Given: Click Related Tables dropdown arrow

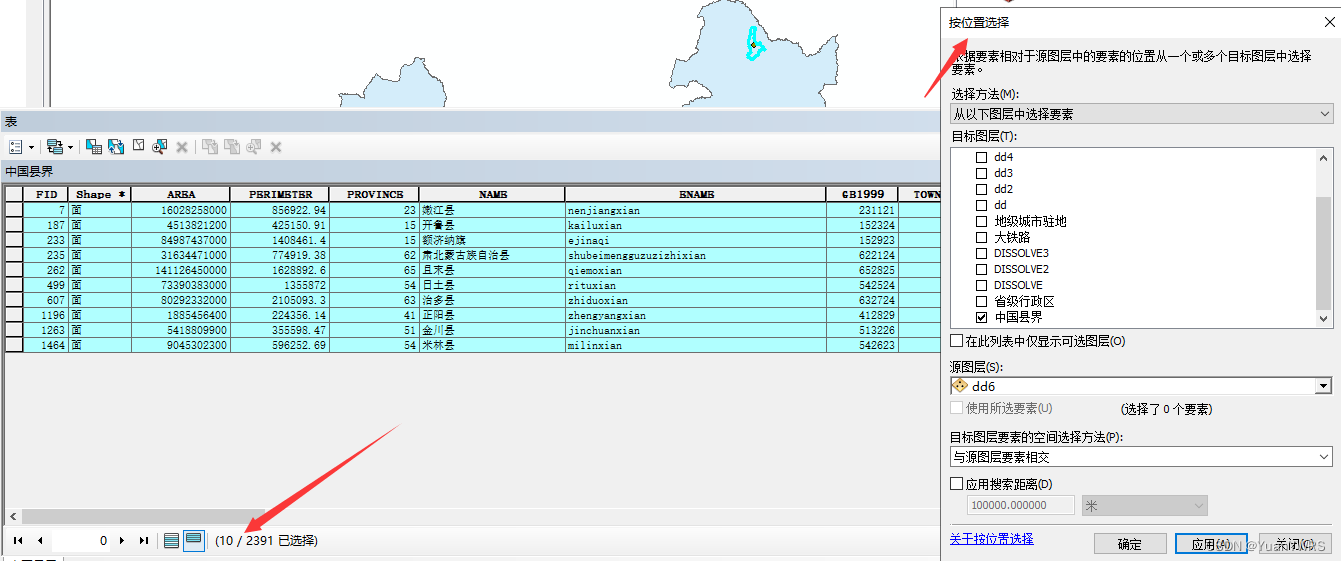Looking at the screenshot, I should (x=70, y=148).
